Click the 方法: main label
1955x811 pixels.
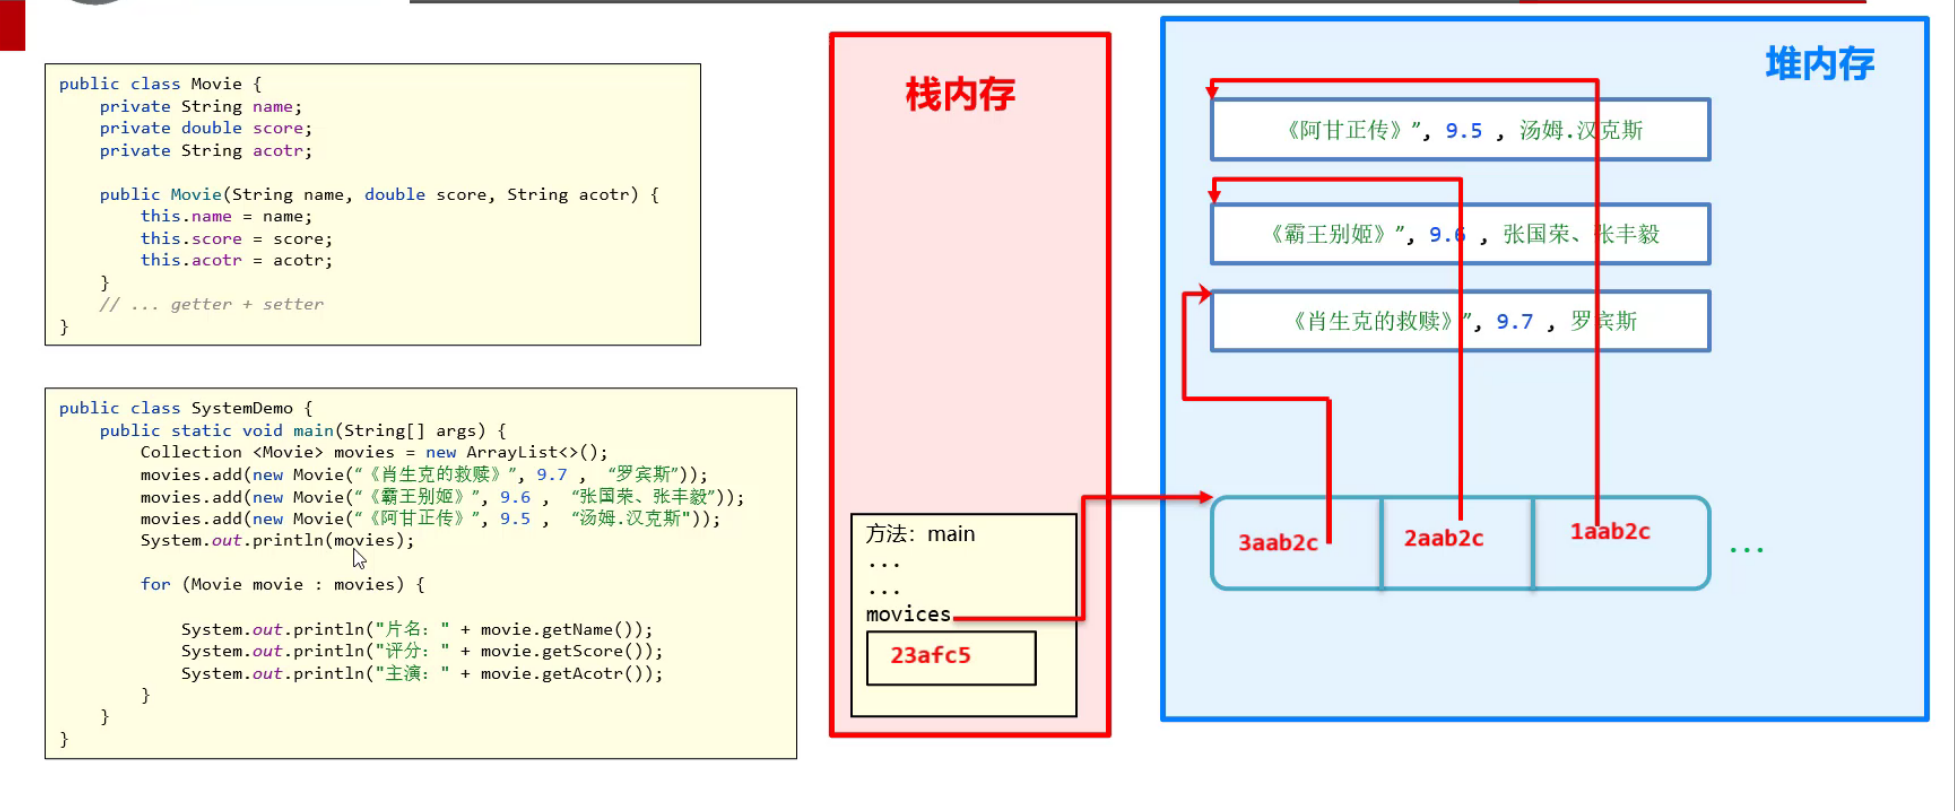pyautogui.click(x=920, y=534)
